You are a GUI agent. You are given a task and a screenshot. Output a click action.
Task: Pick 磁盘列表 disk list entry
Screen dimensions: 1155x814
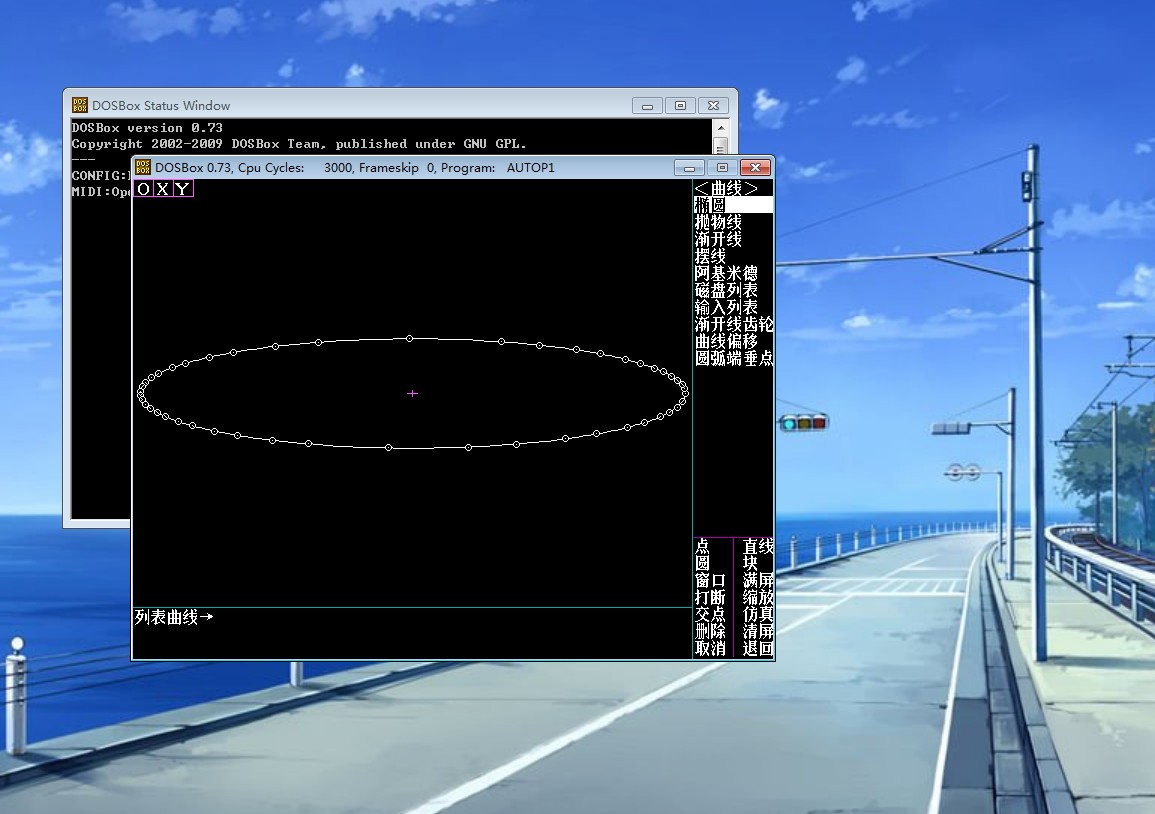[726, 290]
